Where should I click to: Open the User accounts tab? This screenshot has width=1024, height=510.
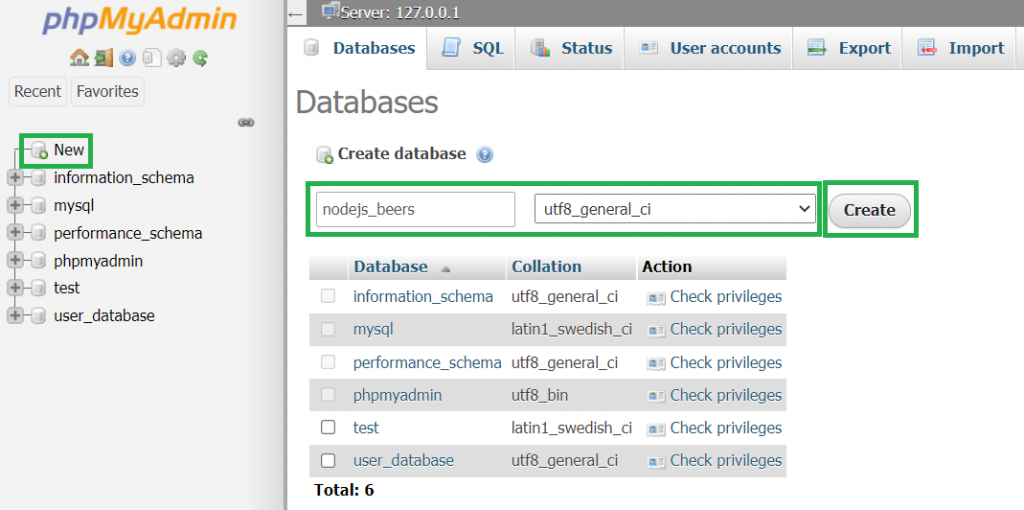(x=709, y=48)
